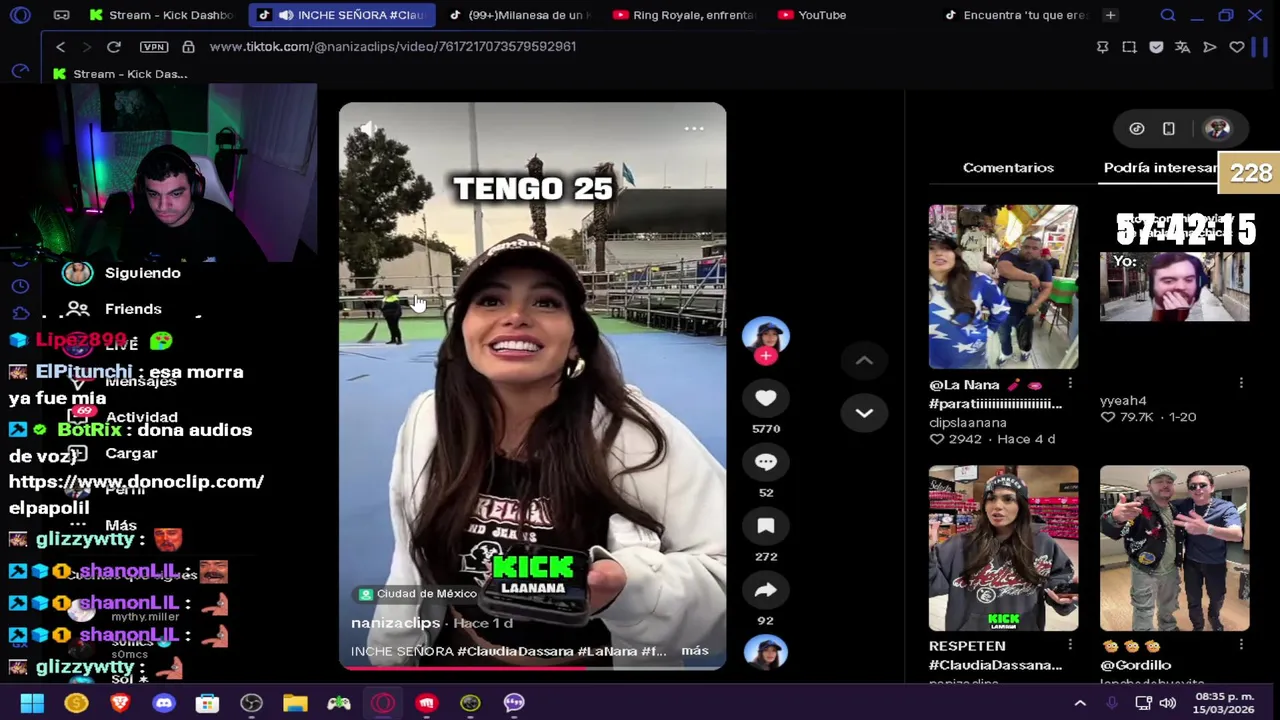
Task: Click the pin icon in the address bar
Action: pos(1102,47)
